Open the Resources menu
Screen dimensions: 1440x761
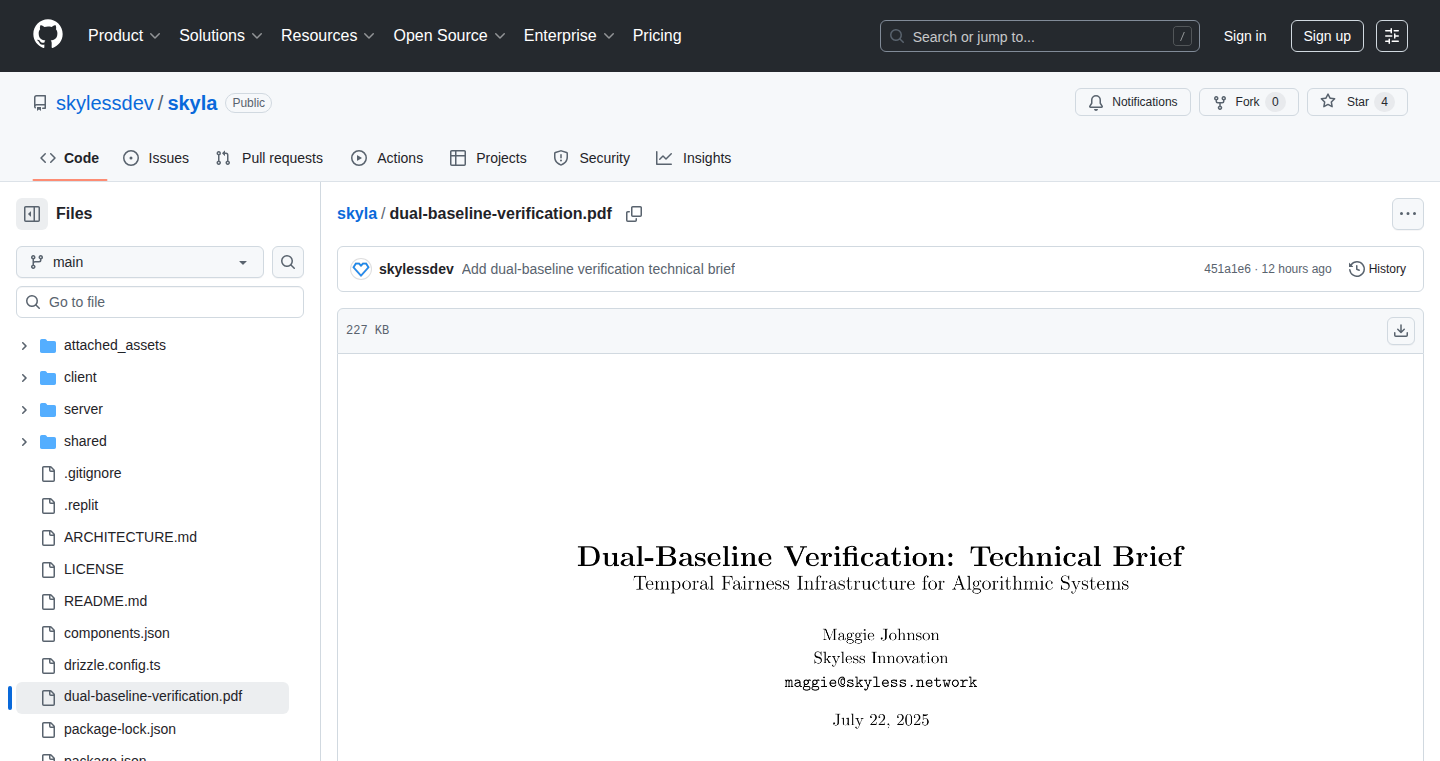click(x=328, y=36)
